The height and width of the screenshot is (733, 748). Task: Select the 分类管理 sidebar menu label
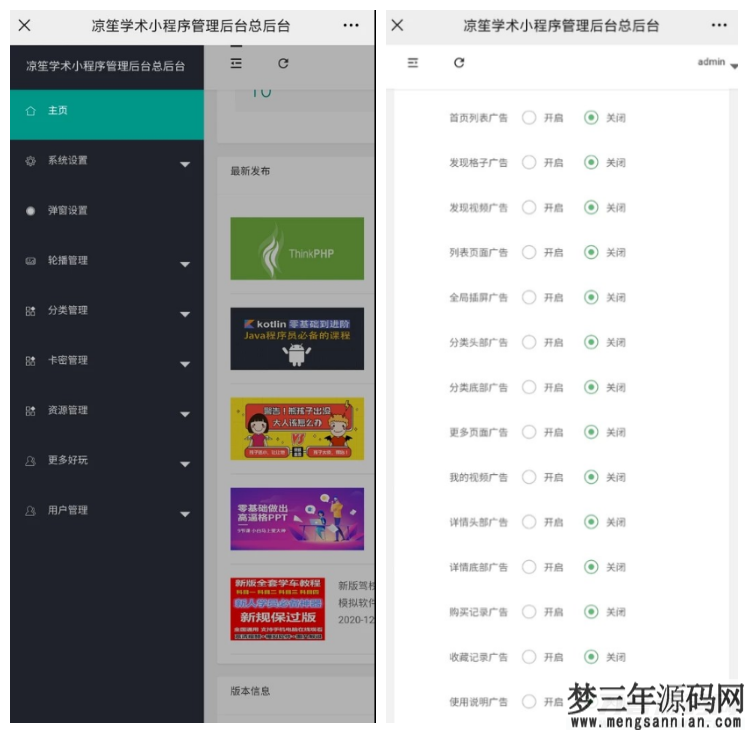point(67,310)
